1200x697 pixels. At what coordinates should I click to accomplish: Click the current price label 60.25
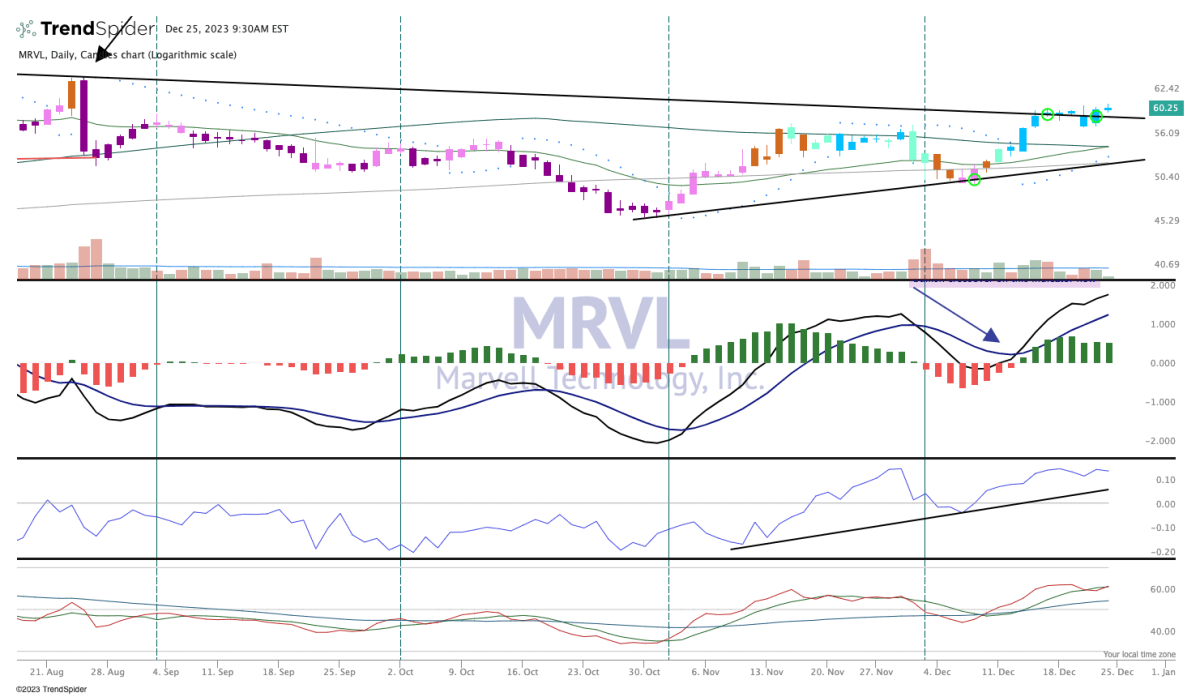[x=1165, y=108]
